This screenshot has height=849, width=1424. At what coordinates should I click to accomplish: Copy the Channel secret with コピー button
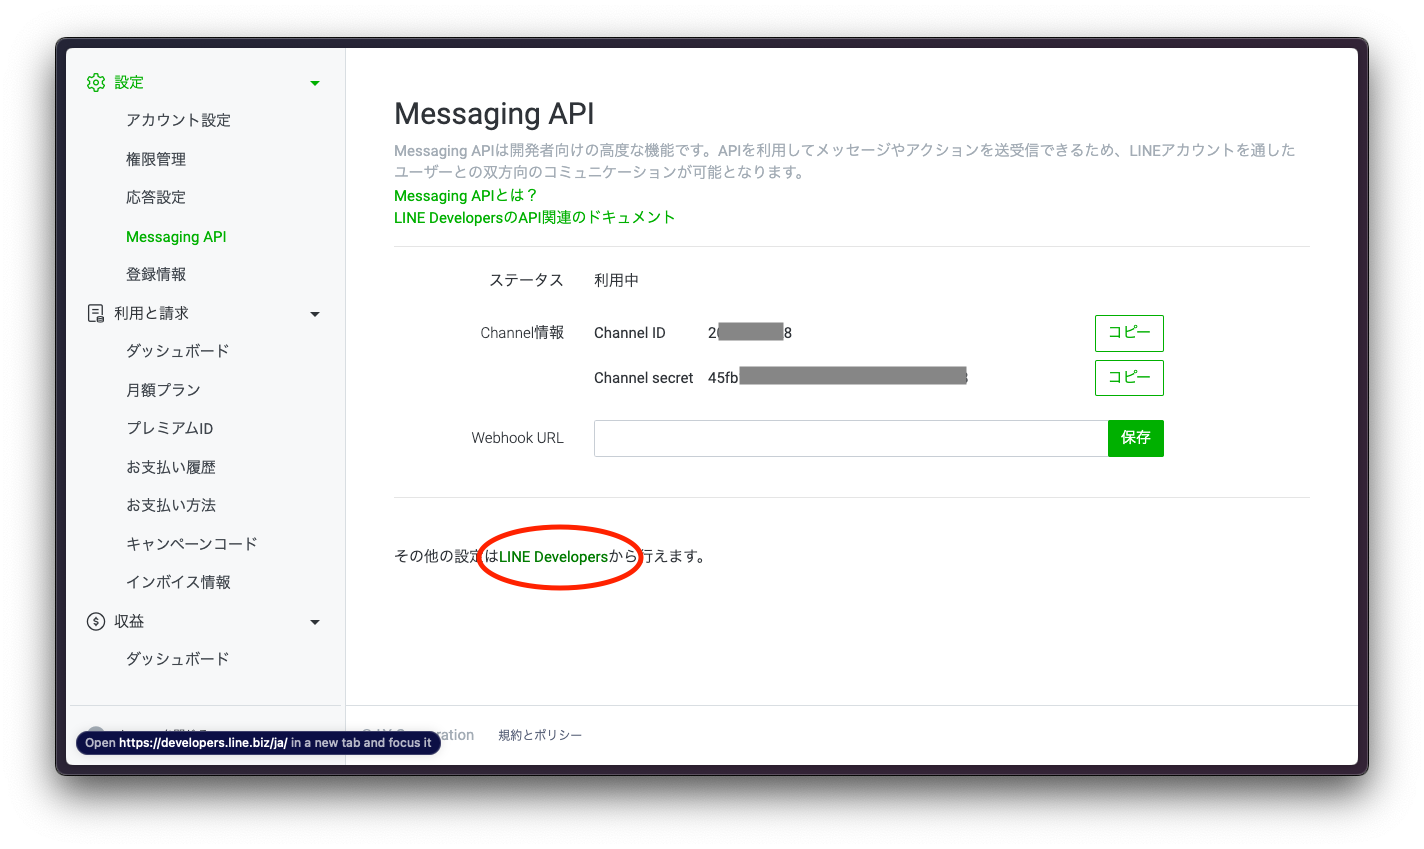(1129, 377)
